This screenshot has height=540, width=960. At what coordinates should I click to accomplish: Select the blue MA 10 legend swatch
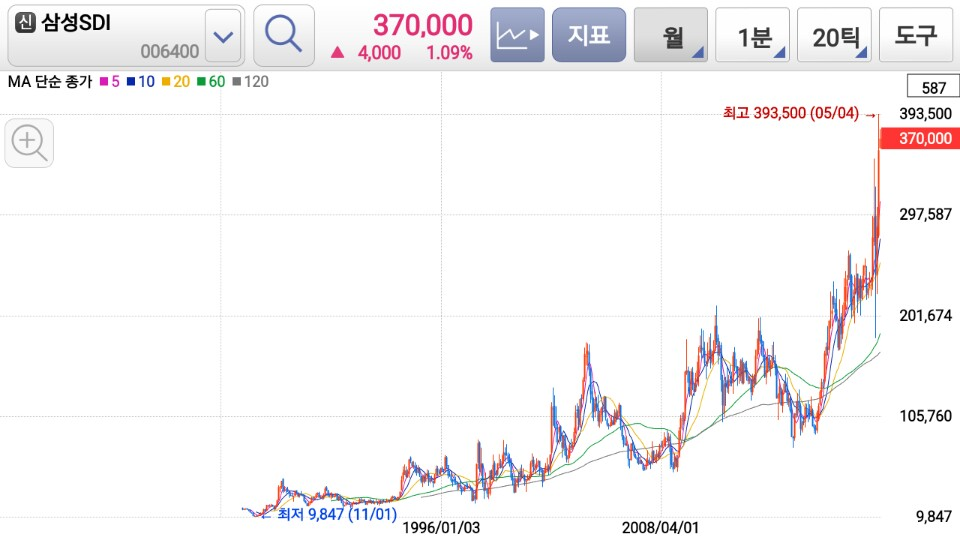point(131,81)
